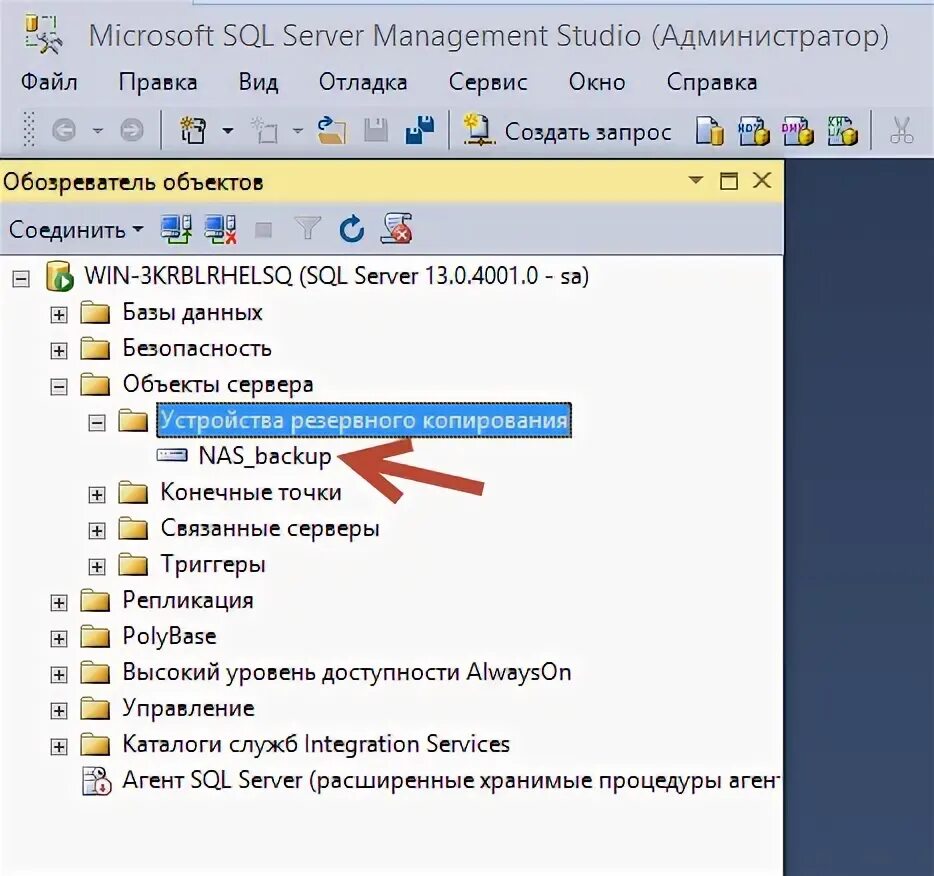
Task: Click the XMLA query toolbar icon
Action: (842, 131)
